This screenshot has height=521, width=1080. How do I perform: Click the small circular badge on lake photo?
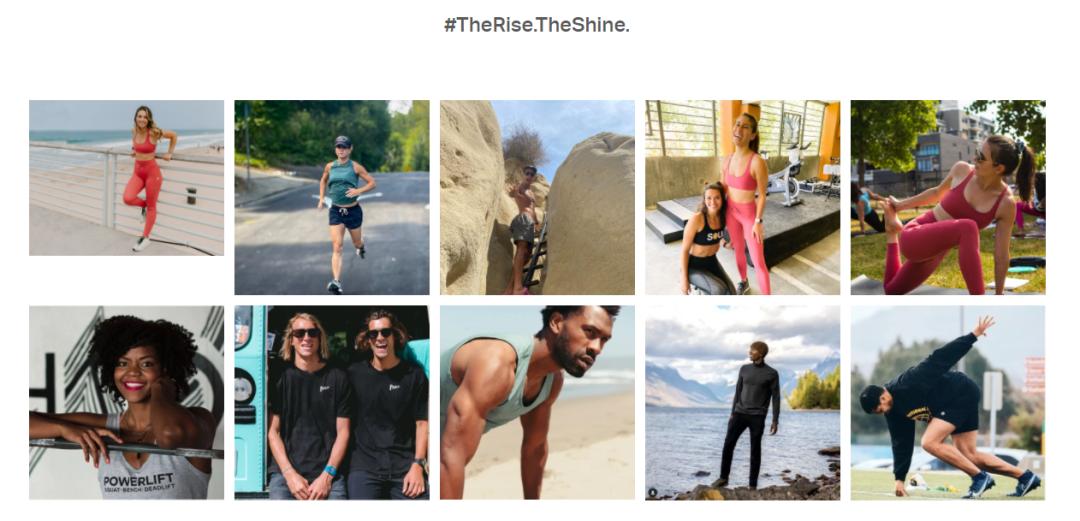652,493
